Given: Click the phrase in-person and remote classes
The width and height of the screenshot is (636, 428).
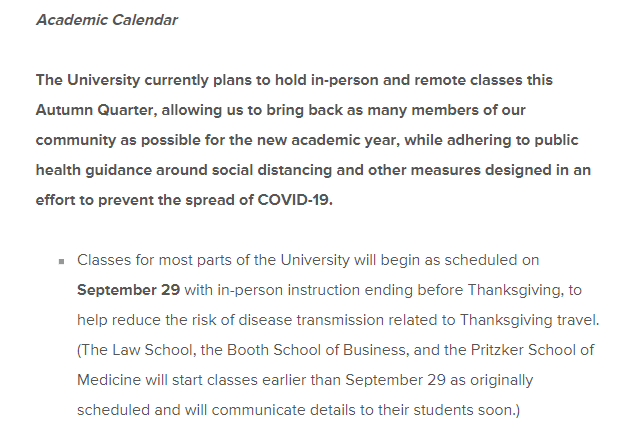Looking at the screenshot, I should (x=417, y=80).
